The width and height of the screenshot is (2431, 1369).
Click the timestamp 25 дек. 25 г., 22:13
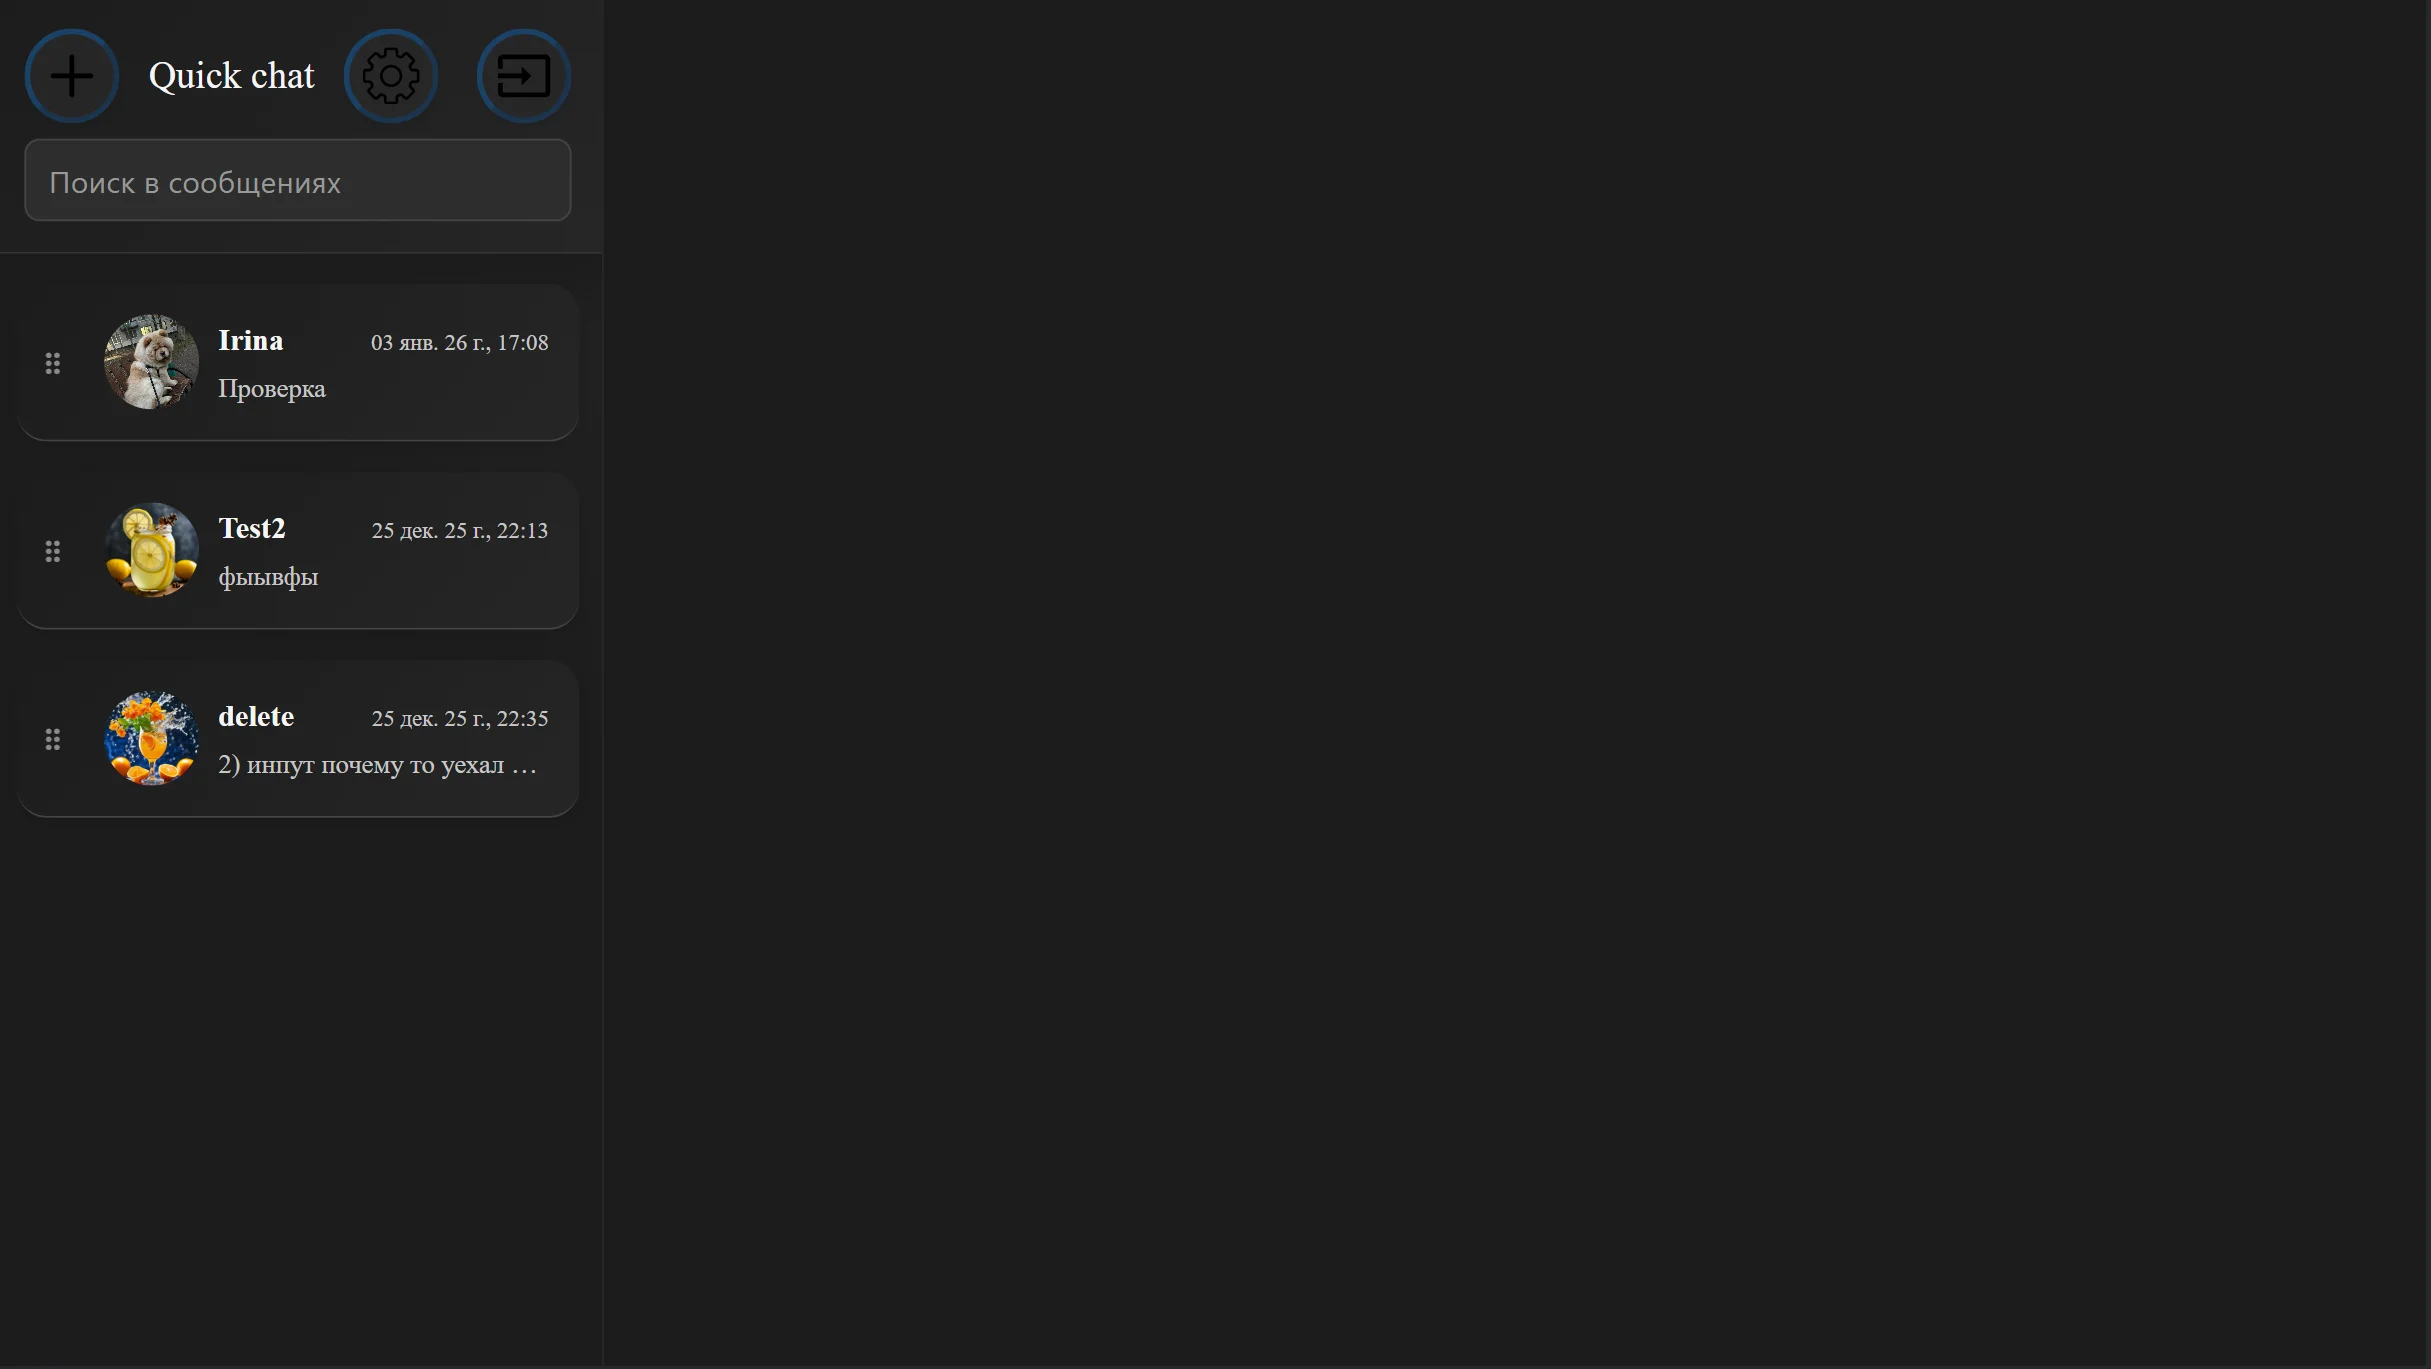tap(460, 531)
